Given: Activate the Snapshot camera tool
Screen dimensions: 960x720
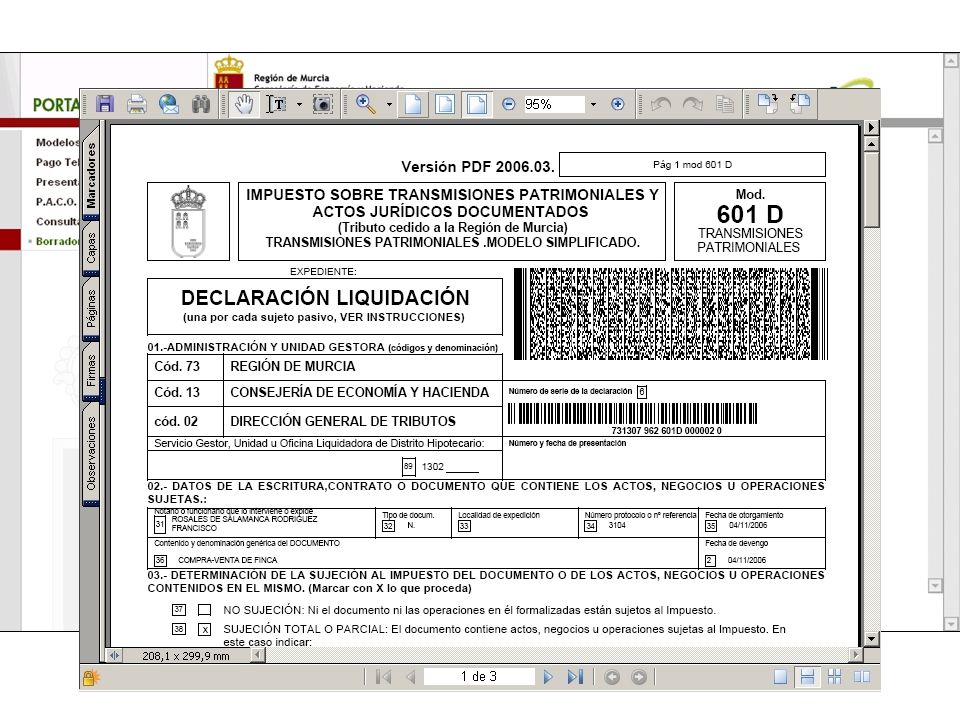Looking at the screenshot, I should pos(323,104).
